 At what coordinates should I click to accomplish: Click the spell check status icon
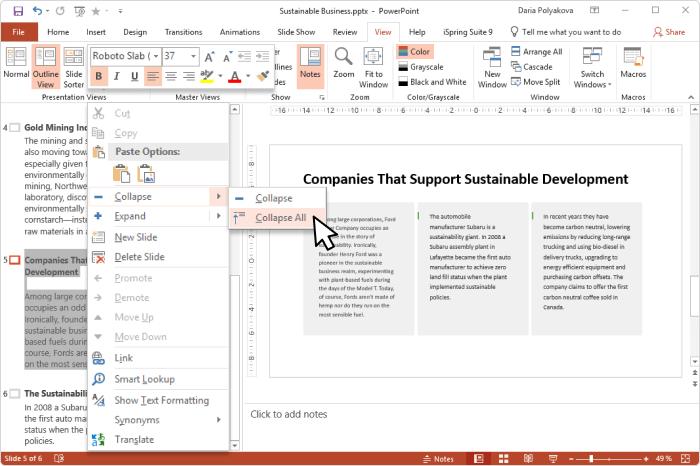(58, 458)
